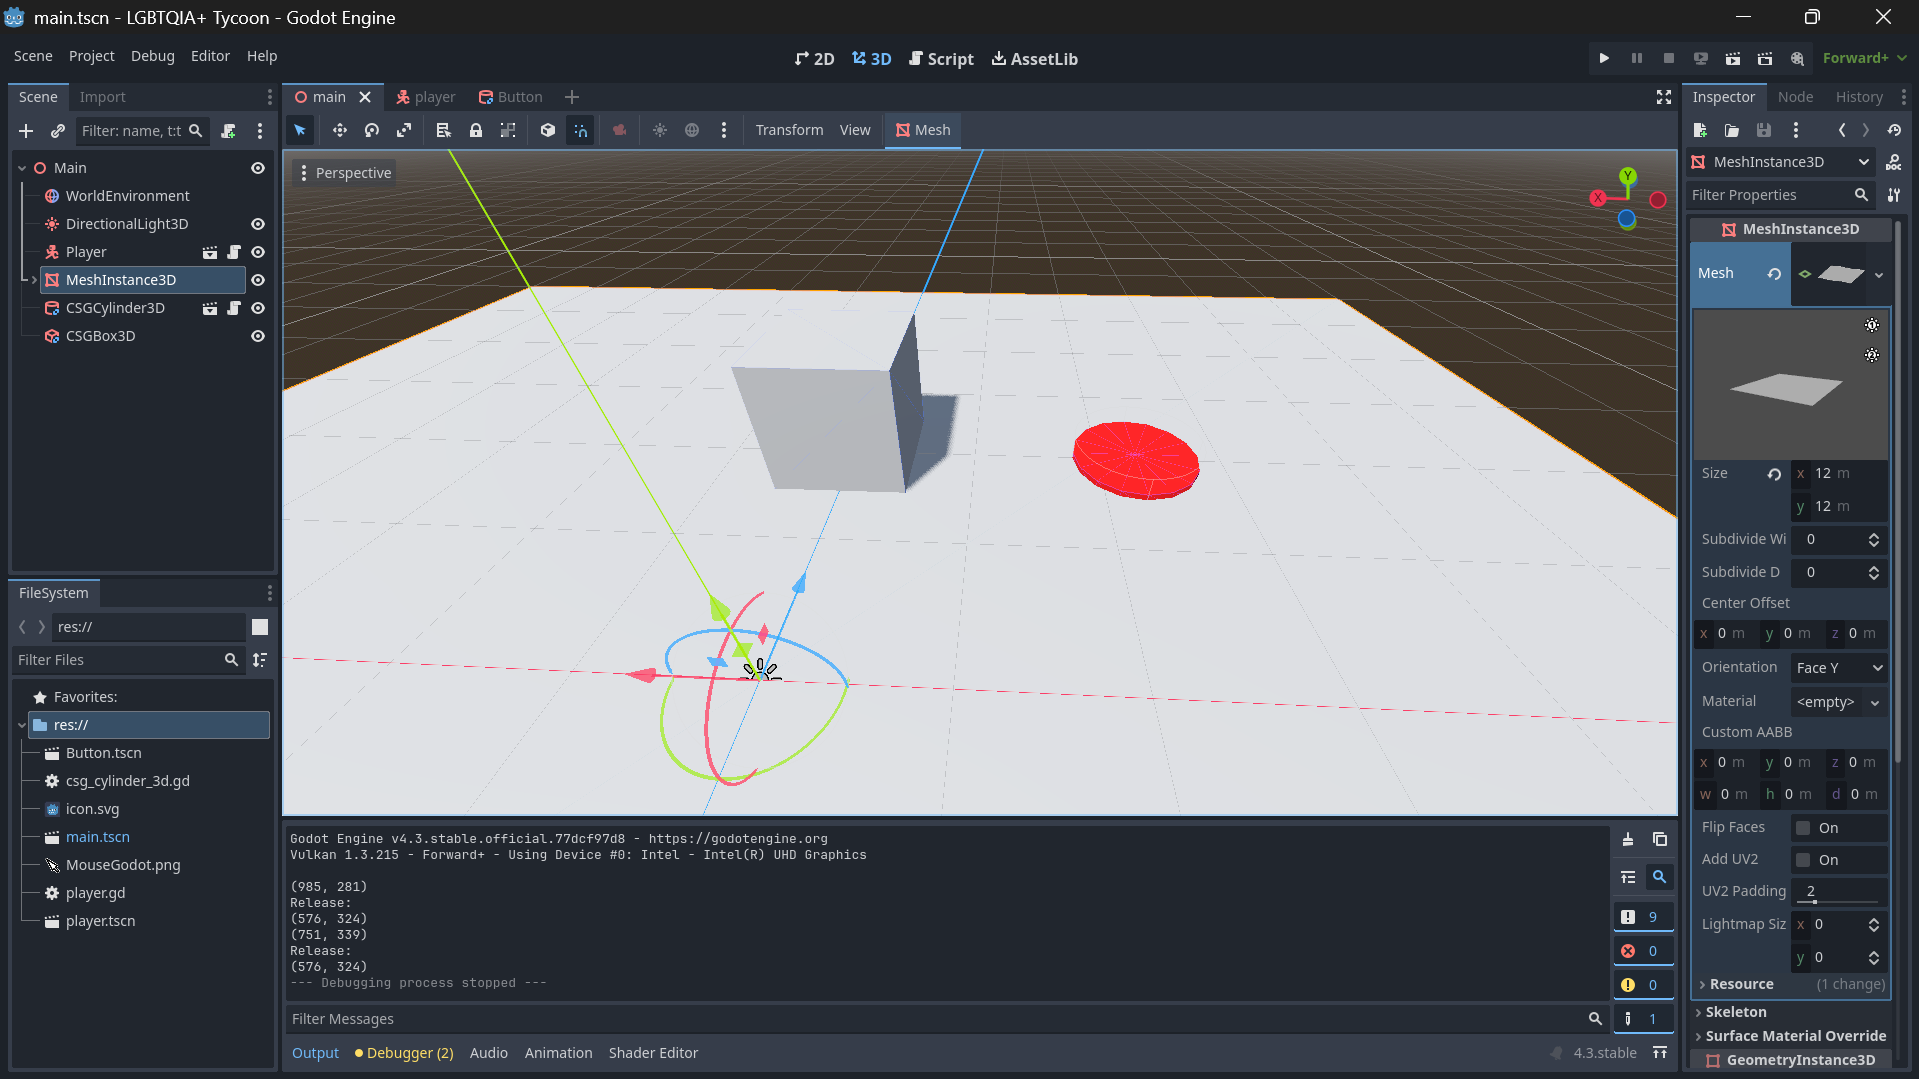1919x1079 pixels.
Task: Hide the CSGBox3D node
Action: [258, 336]
